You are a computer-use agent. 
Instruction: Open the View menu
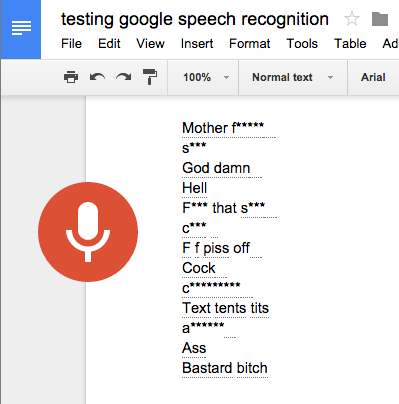point(150,44)
